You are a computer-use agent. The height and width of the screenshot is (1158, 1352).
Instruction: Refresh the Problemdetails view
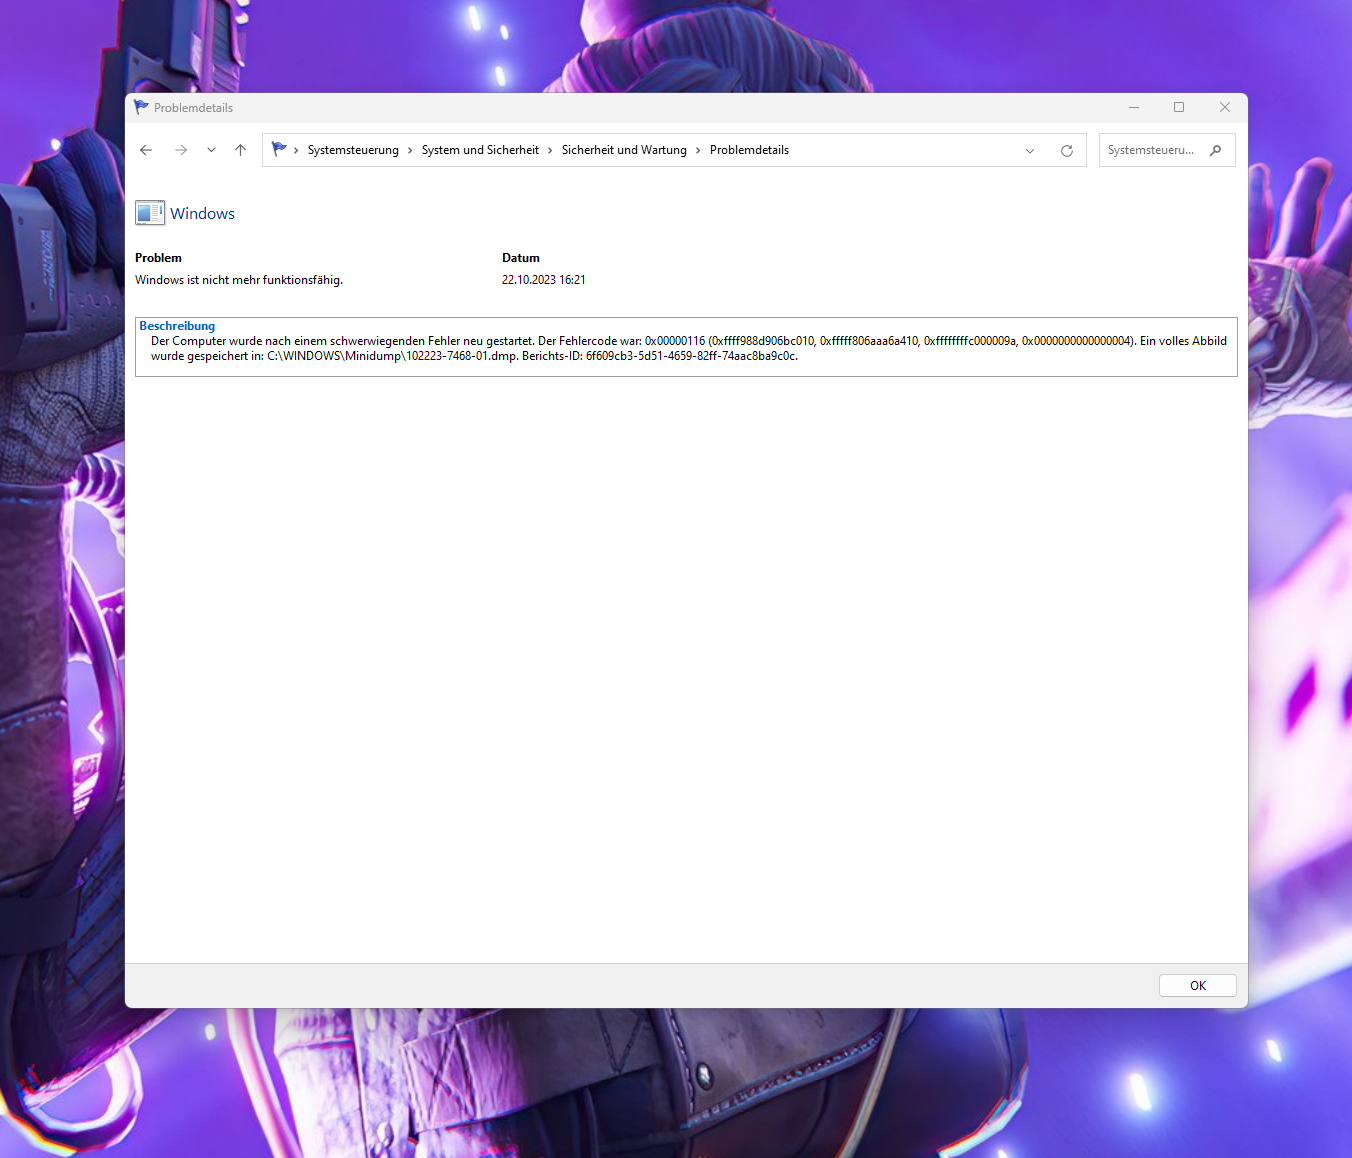point(1067,151)
